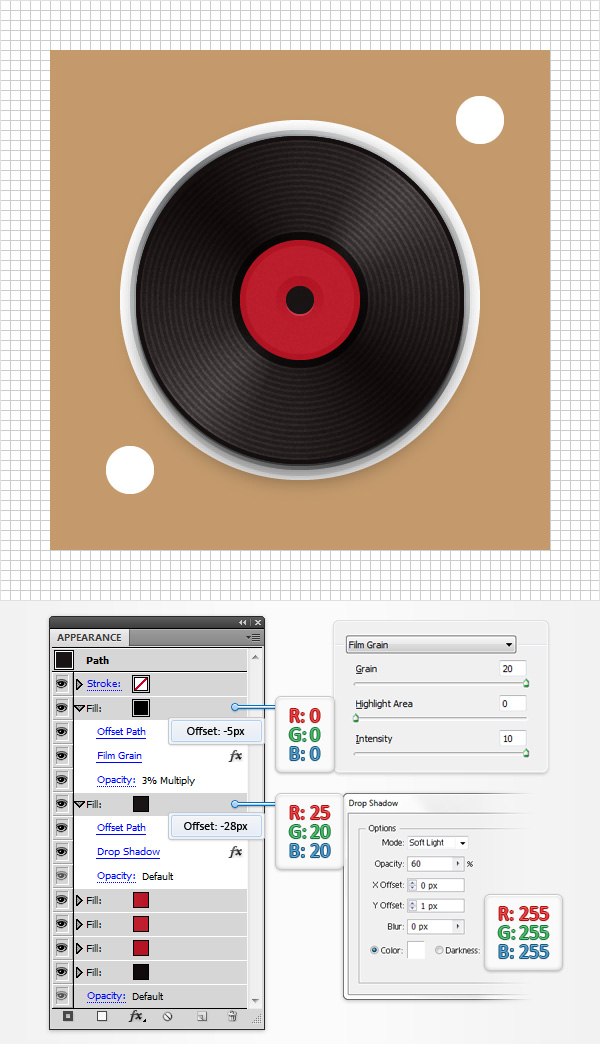Close the Appearance panel
The height and width of the screenshot is (1044, 600).
pos(258,623)
